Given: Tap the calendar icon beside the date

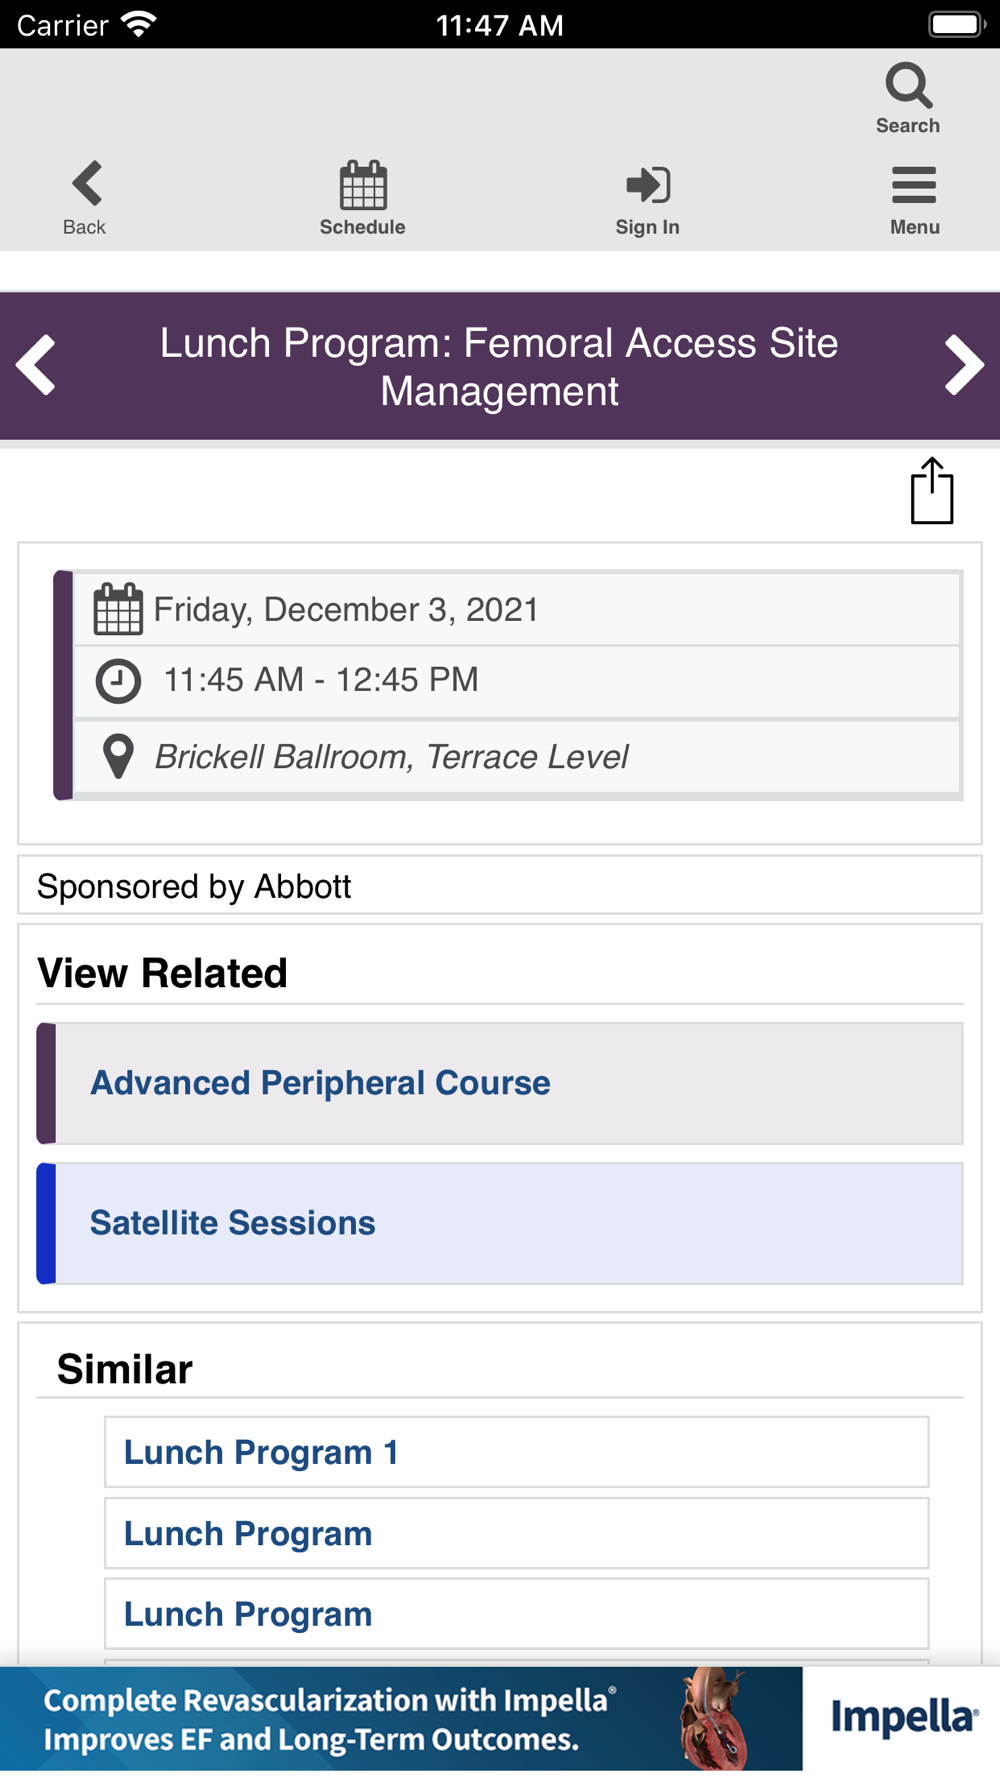Looking at the screenshot, I should click(118, 609).
